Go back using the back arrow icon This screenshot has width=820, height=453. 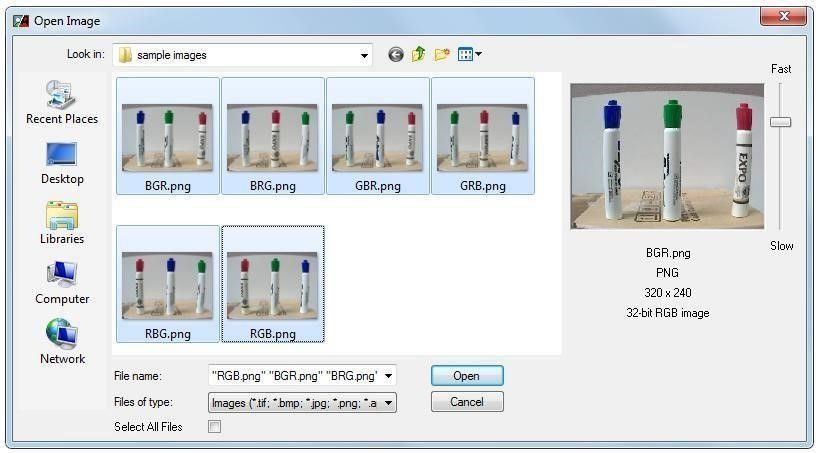396,54
